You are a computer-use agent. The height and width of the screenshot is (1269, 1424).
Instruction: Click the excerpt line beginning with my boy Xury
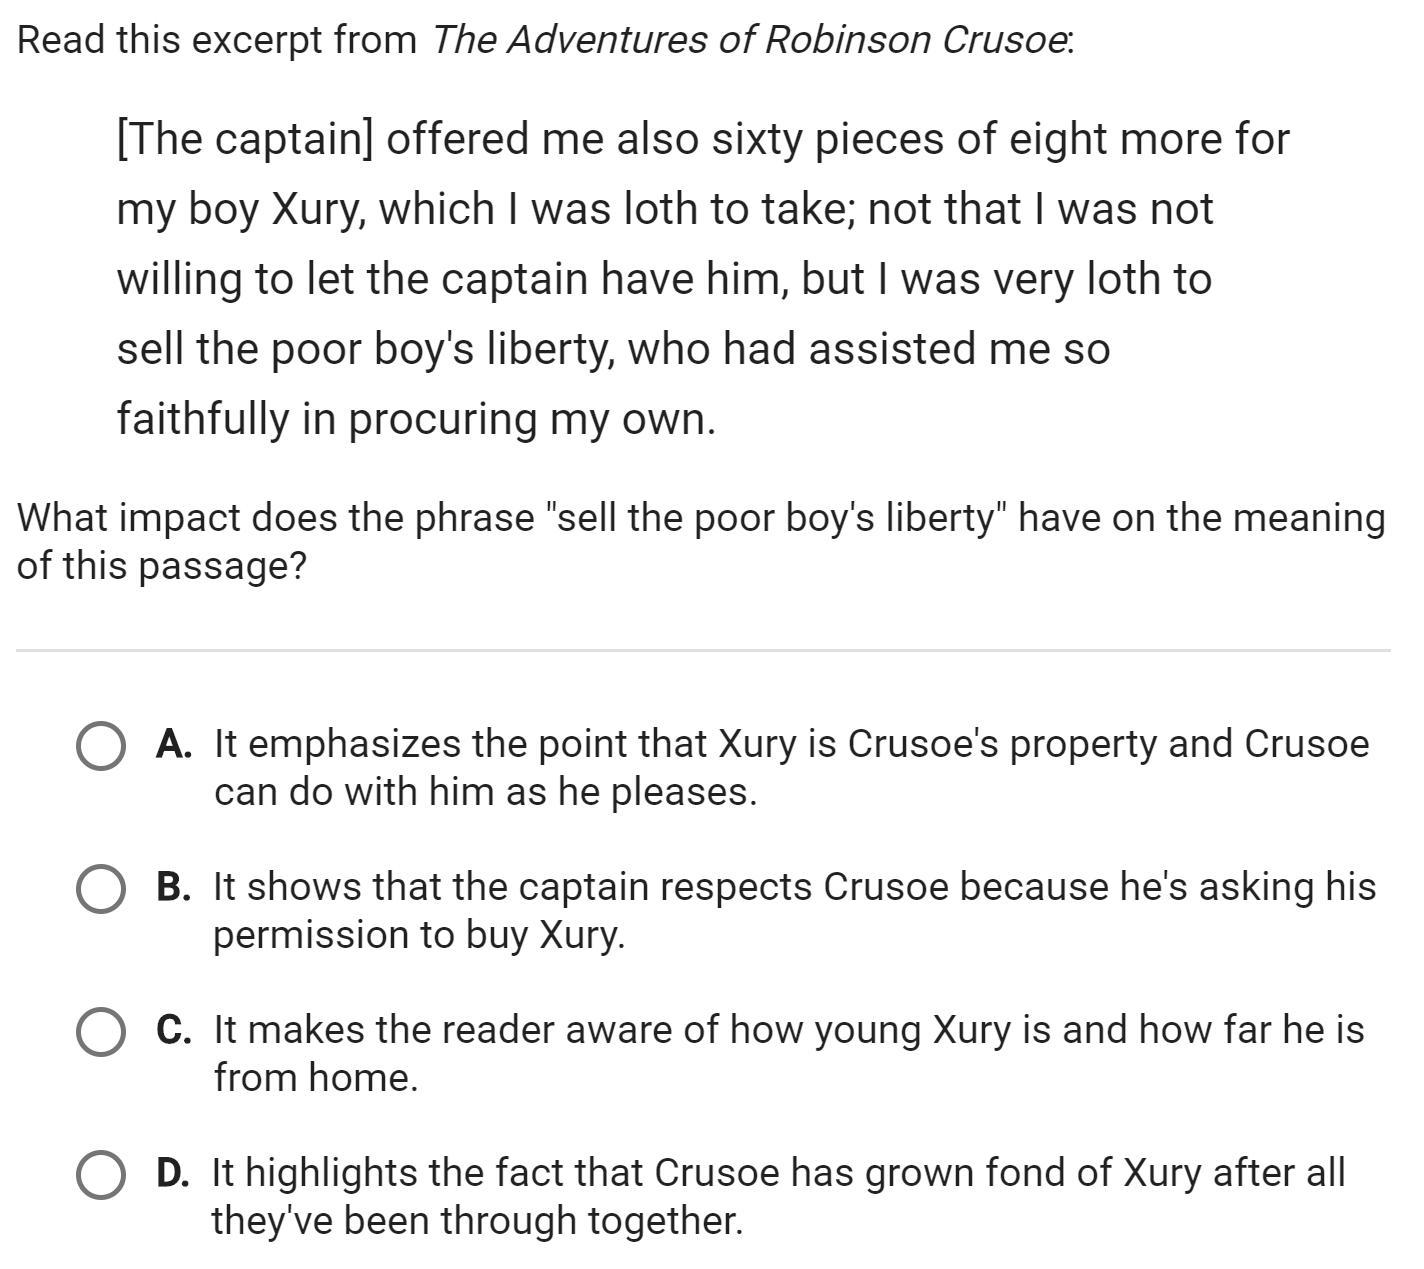pos(665,209)
